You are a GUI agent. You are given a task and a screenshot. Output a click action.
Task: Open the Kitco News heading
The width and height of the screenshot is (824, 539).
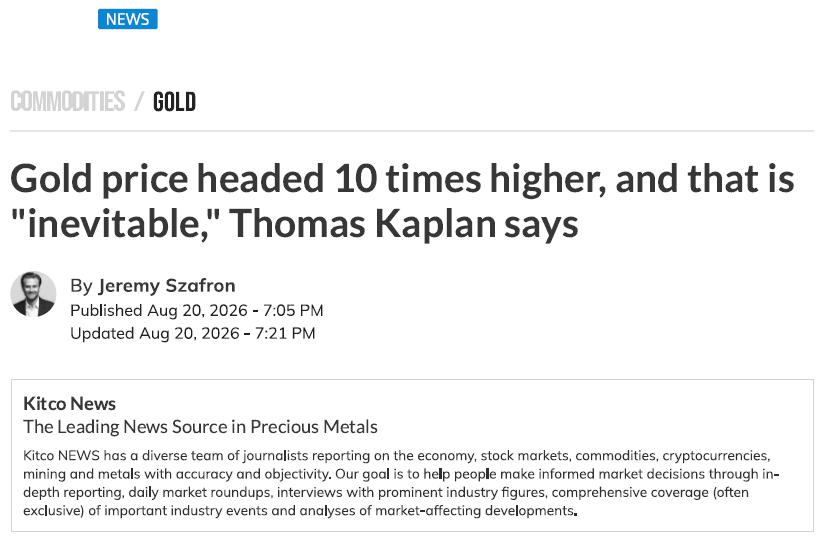click(x=69, y=403)
